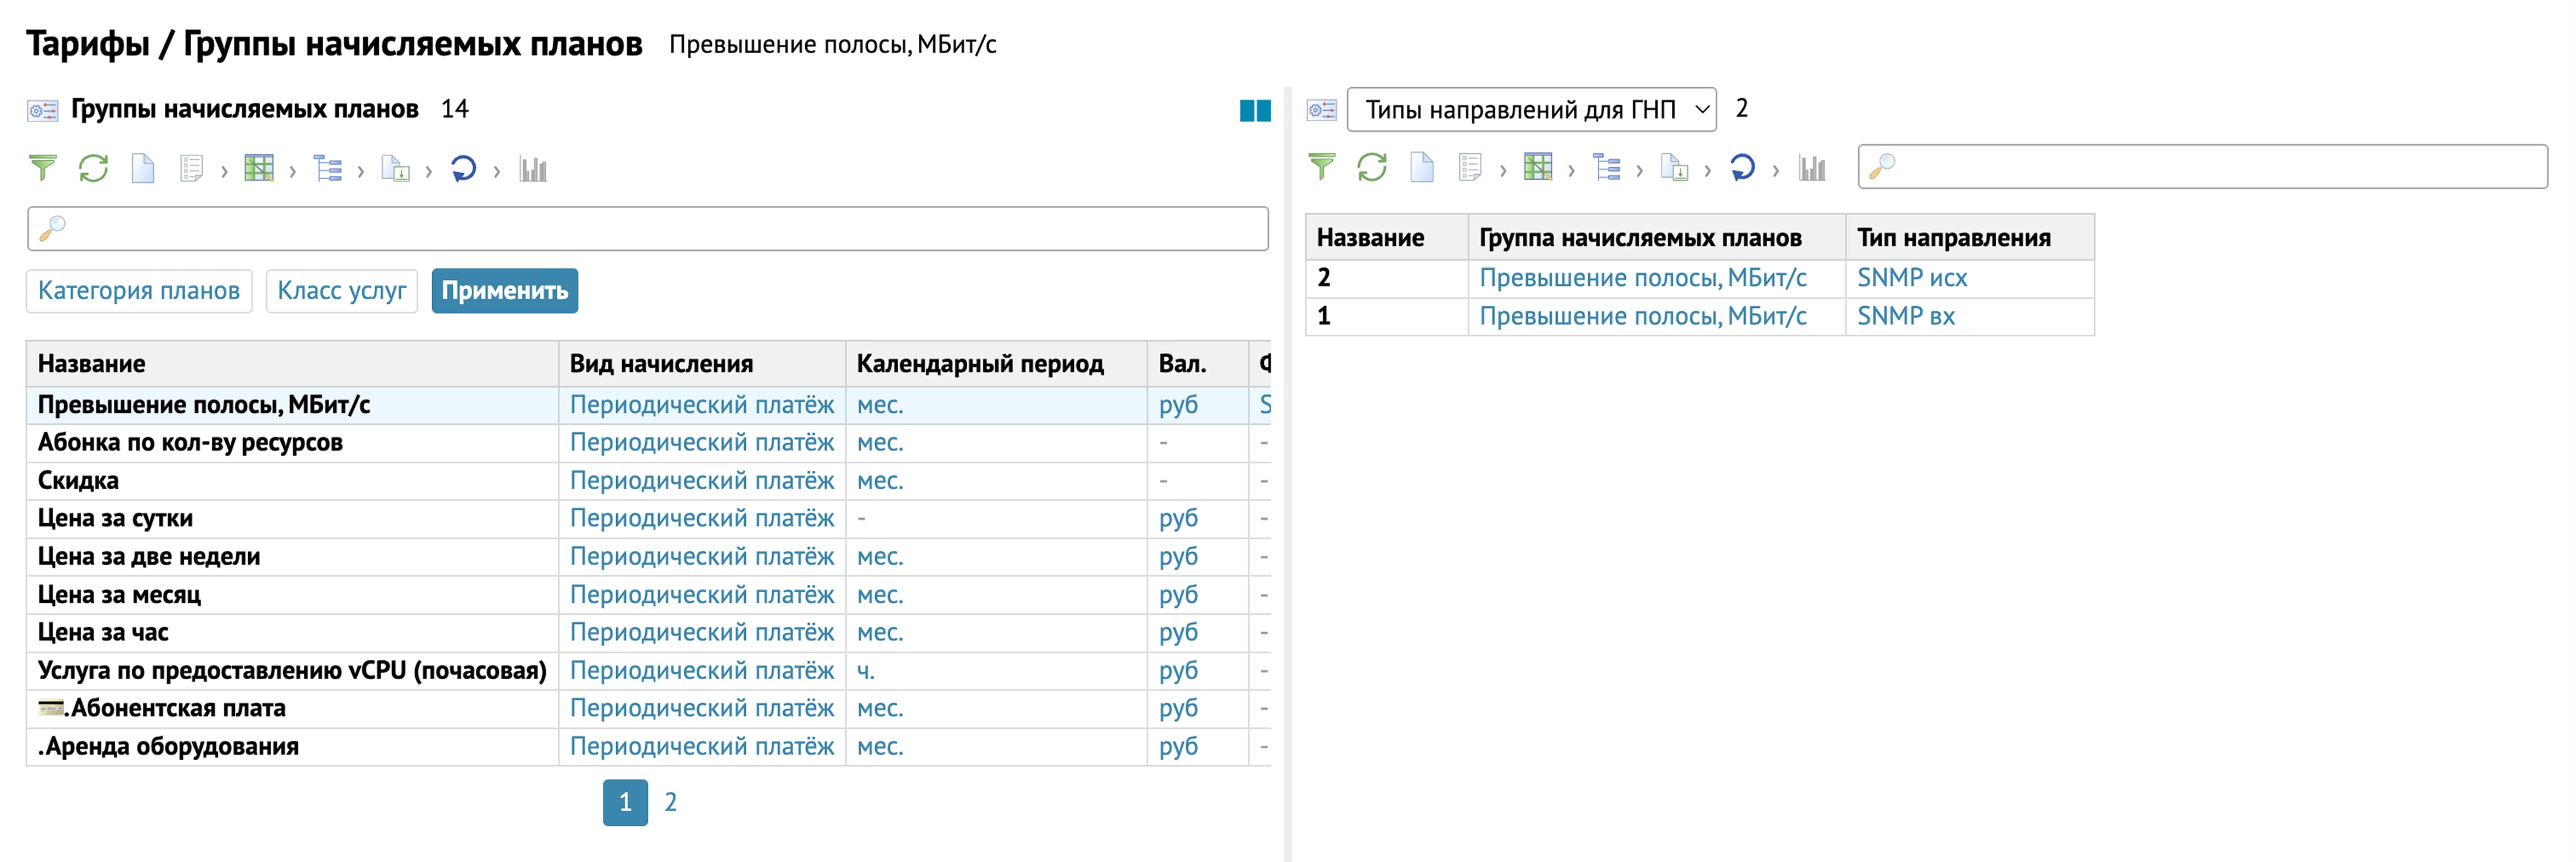Click the tree hierarchy icon in left toolbar
This screenshot has width=2576, height=862.
[327, 168]
